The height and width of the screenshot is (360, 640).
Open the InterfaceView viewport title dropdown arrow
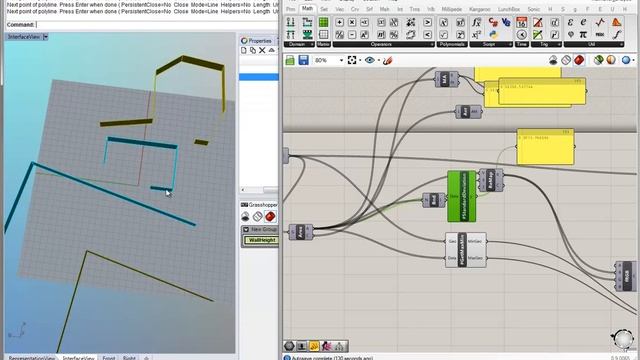[45, 37]
